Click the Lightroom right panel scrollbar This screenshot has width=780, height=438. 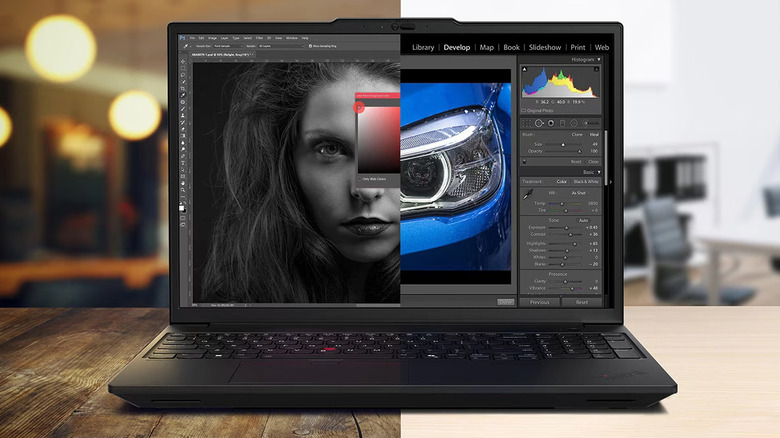pos(606,159)
